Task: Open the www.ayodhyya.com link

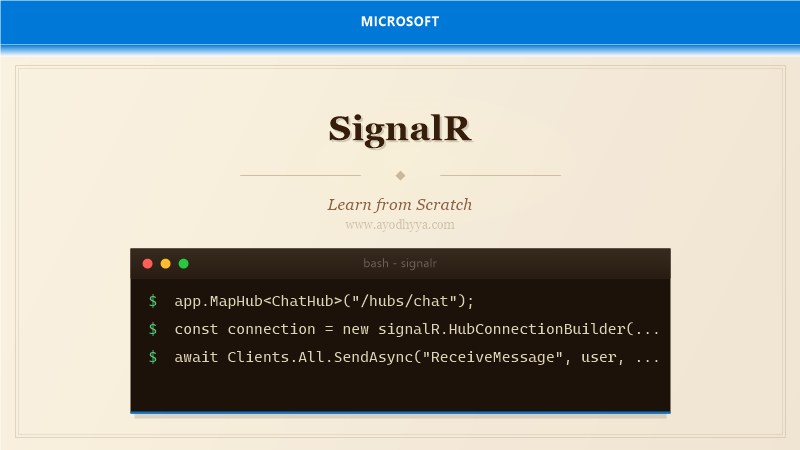Action: [x=400, y=224]
